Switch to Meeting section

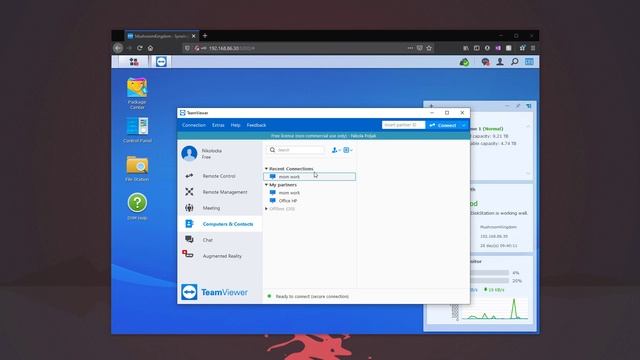[219, 208]
